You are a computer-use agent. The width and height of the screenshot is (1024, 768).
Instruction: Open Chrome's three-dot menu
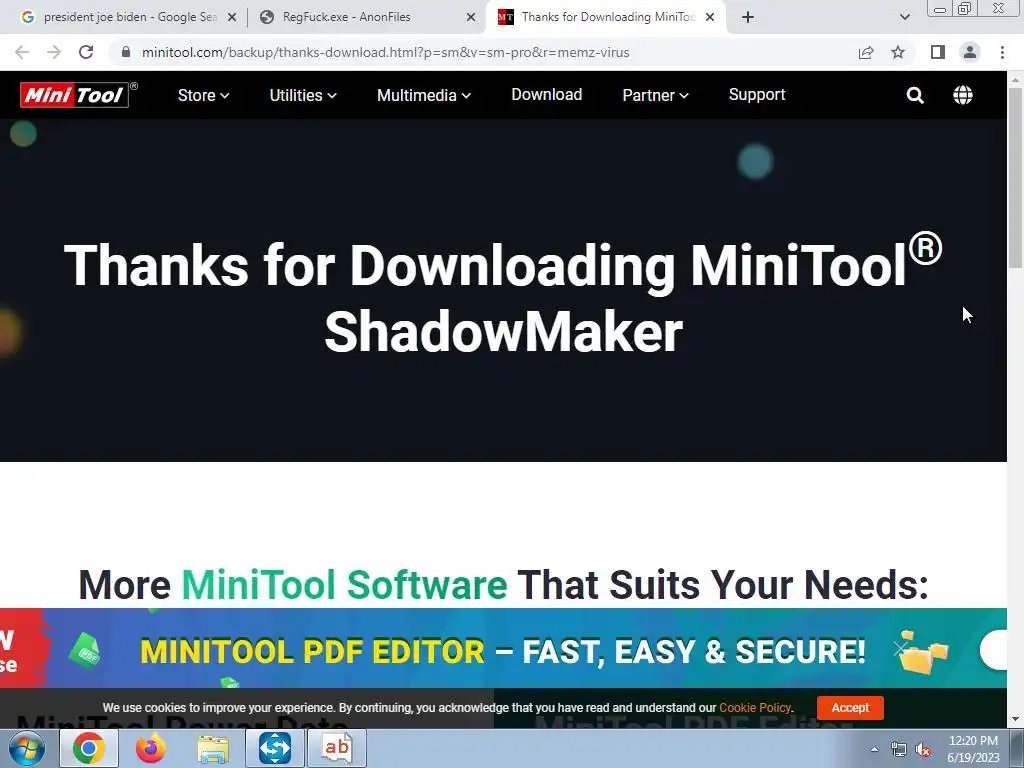tap(1002, 52)
